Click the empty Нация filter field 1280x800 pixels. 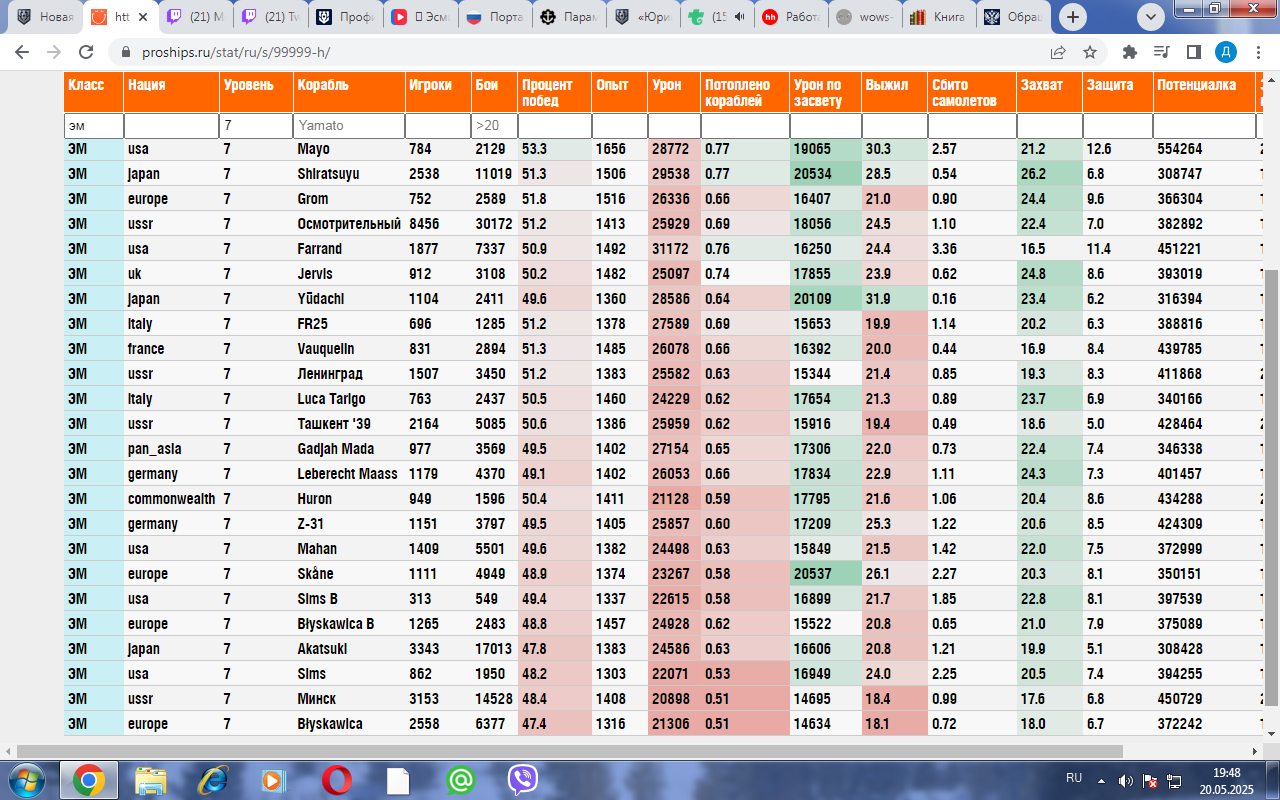pos(171,126)
